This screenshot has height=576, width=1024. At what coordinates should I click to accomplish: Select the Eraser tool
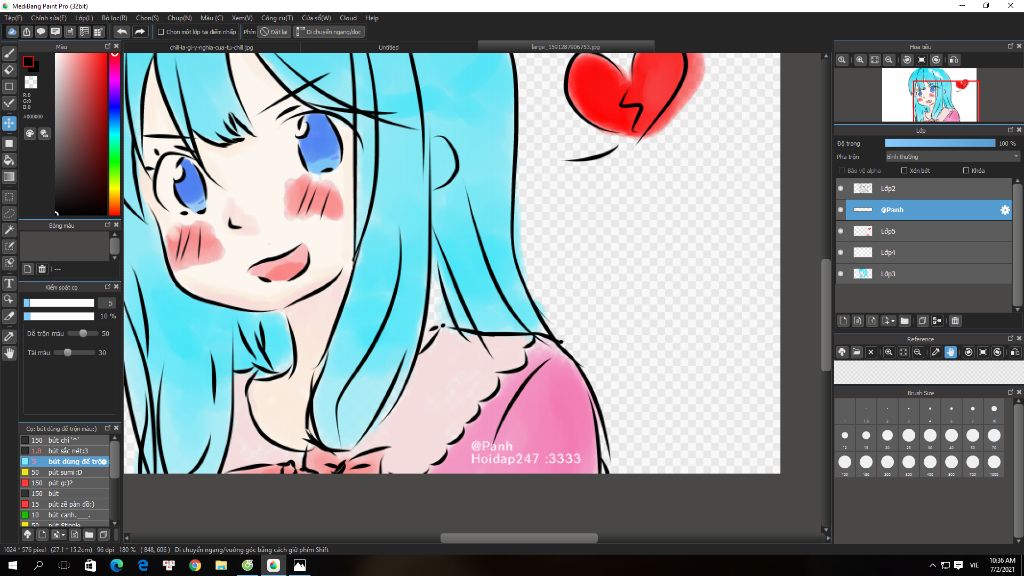[9, 70]
